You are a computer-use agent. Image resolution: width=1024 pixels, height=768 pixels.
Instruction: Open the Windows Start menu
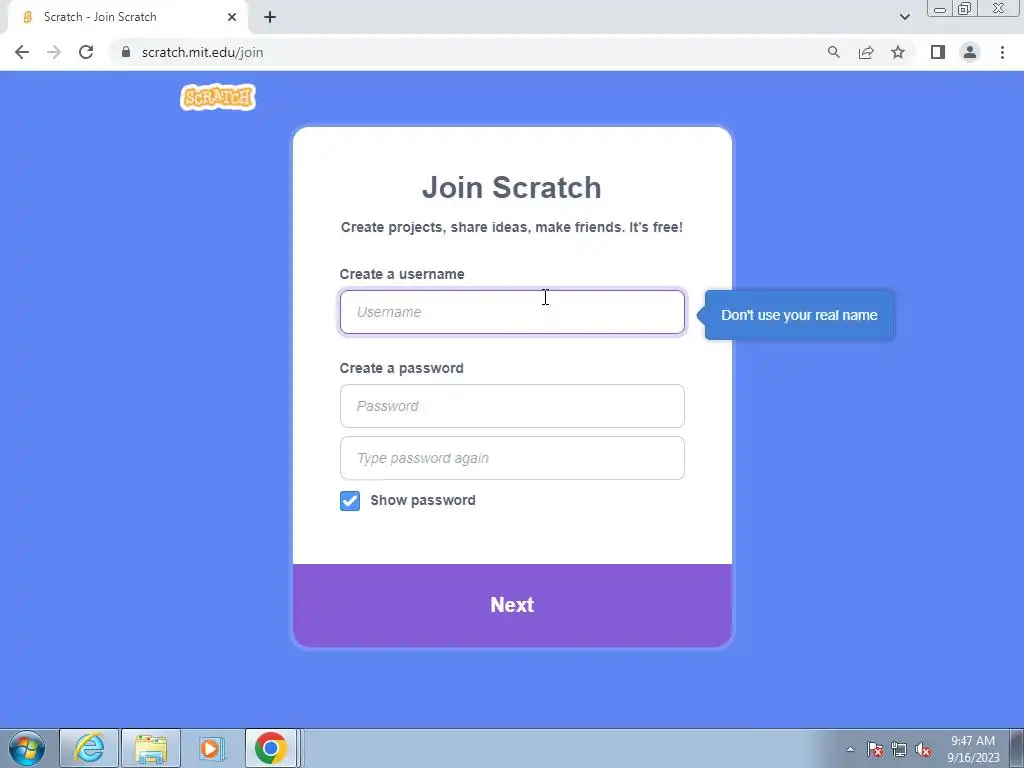(27, 748)
